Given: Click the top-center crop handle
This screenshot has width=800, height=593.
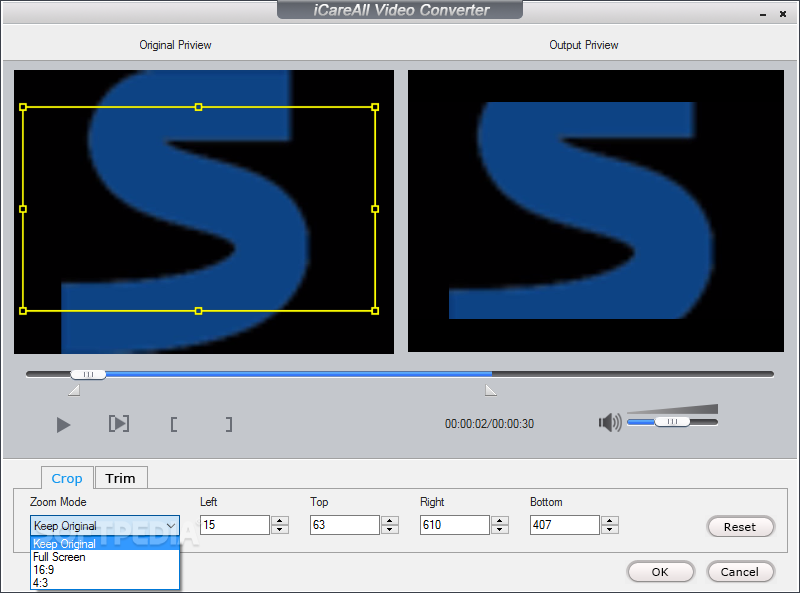Looking at the screenshot, I should pyautogui.click(x=198, y=107).
